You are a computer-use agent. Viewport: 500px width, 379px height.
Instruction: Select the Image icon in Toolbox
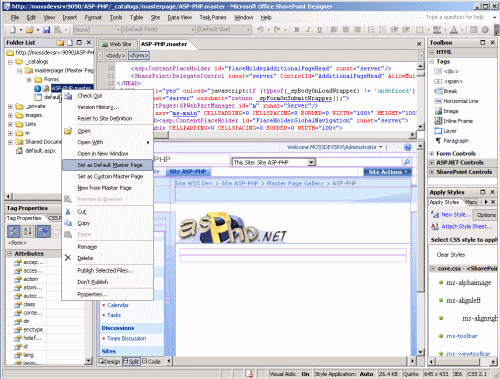pos(438,111)
